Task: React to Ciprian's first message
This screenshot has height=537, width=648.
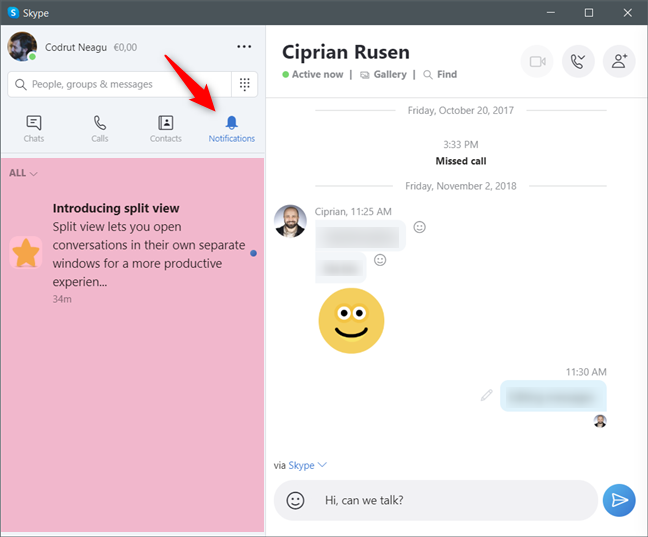Action: (x=419, y=227)
